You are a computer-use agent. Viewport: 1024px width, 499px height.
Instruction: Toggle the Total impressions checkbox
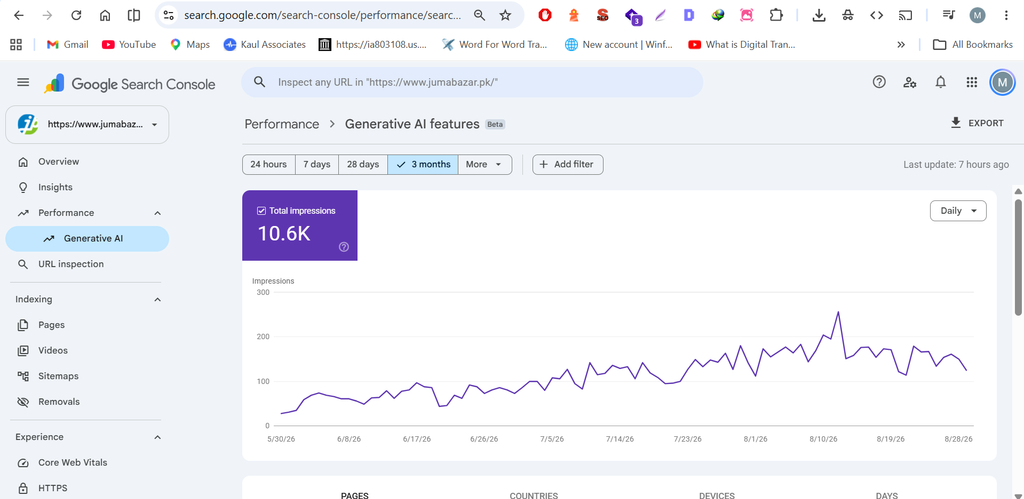pos(261,211)
